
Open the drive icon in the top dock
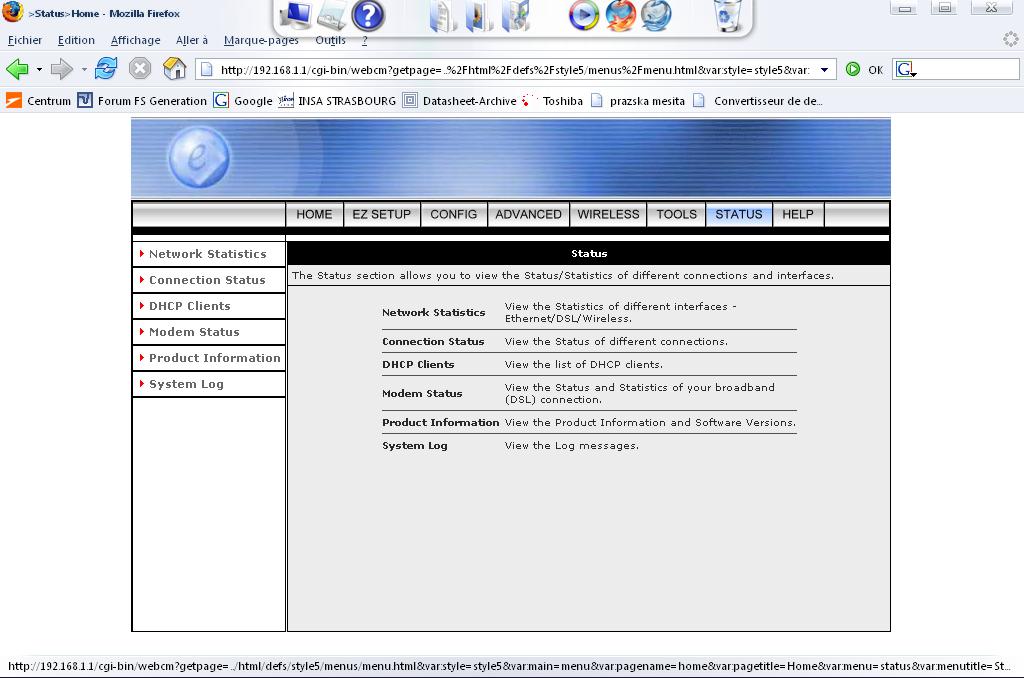(332, 16)
